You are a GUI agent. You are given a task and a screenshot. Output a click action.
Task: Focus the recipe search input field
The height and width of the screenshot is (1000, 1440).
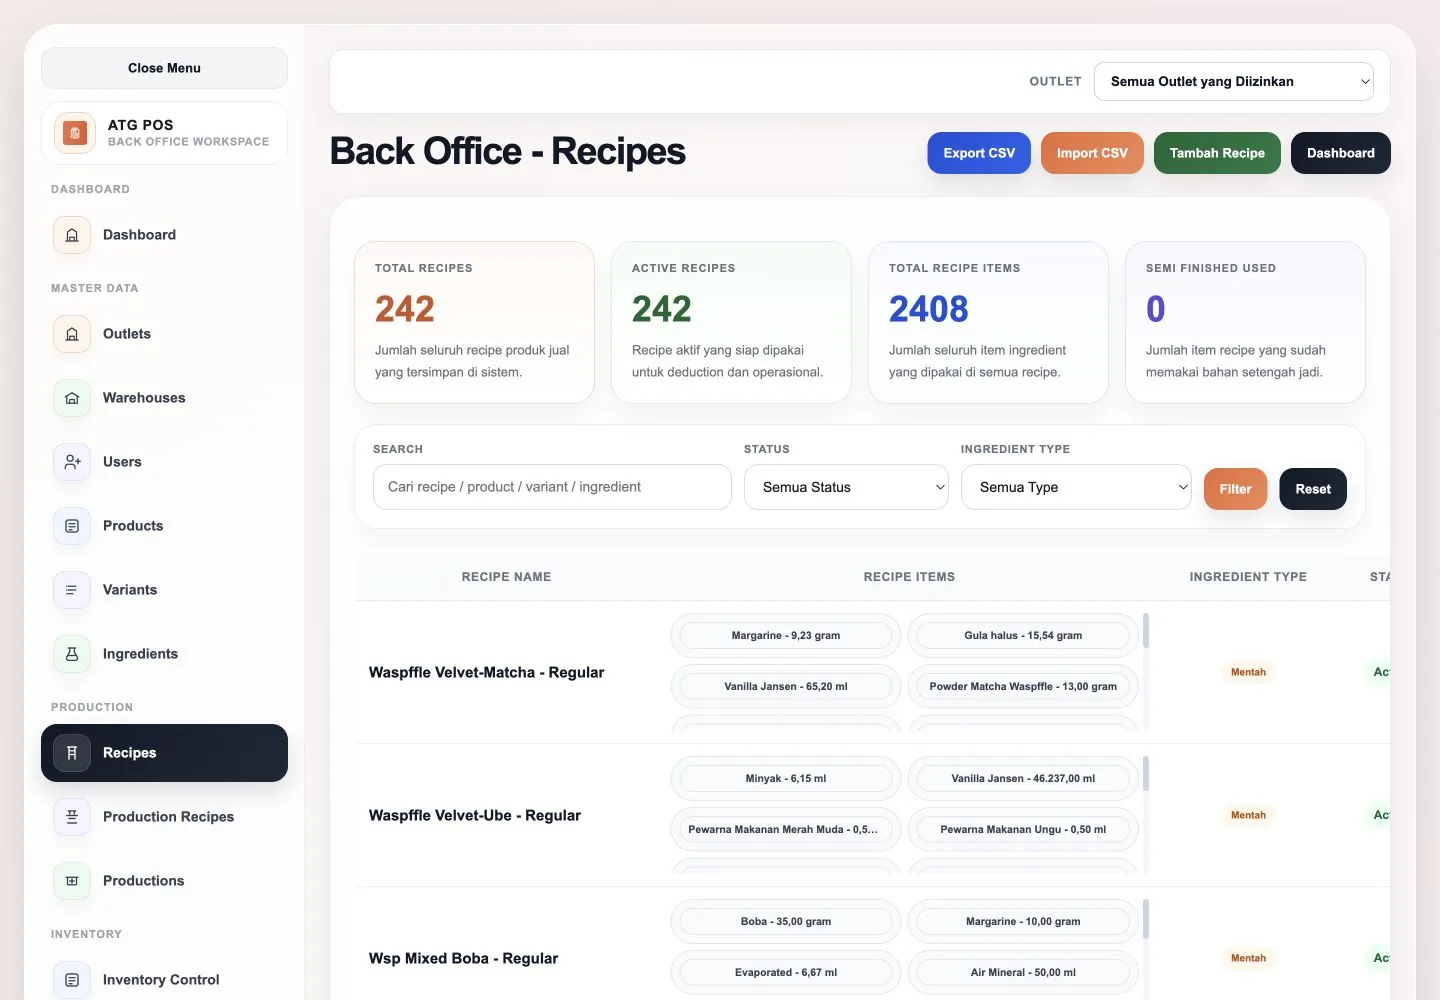pos(552,487)
